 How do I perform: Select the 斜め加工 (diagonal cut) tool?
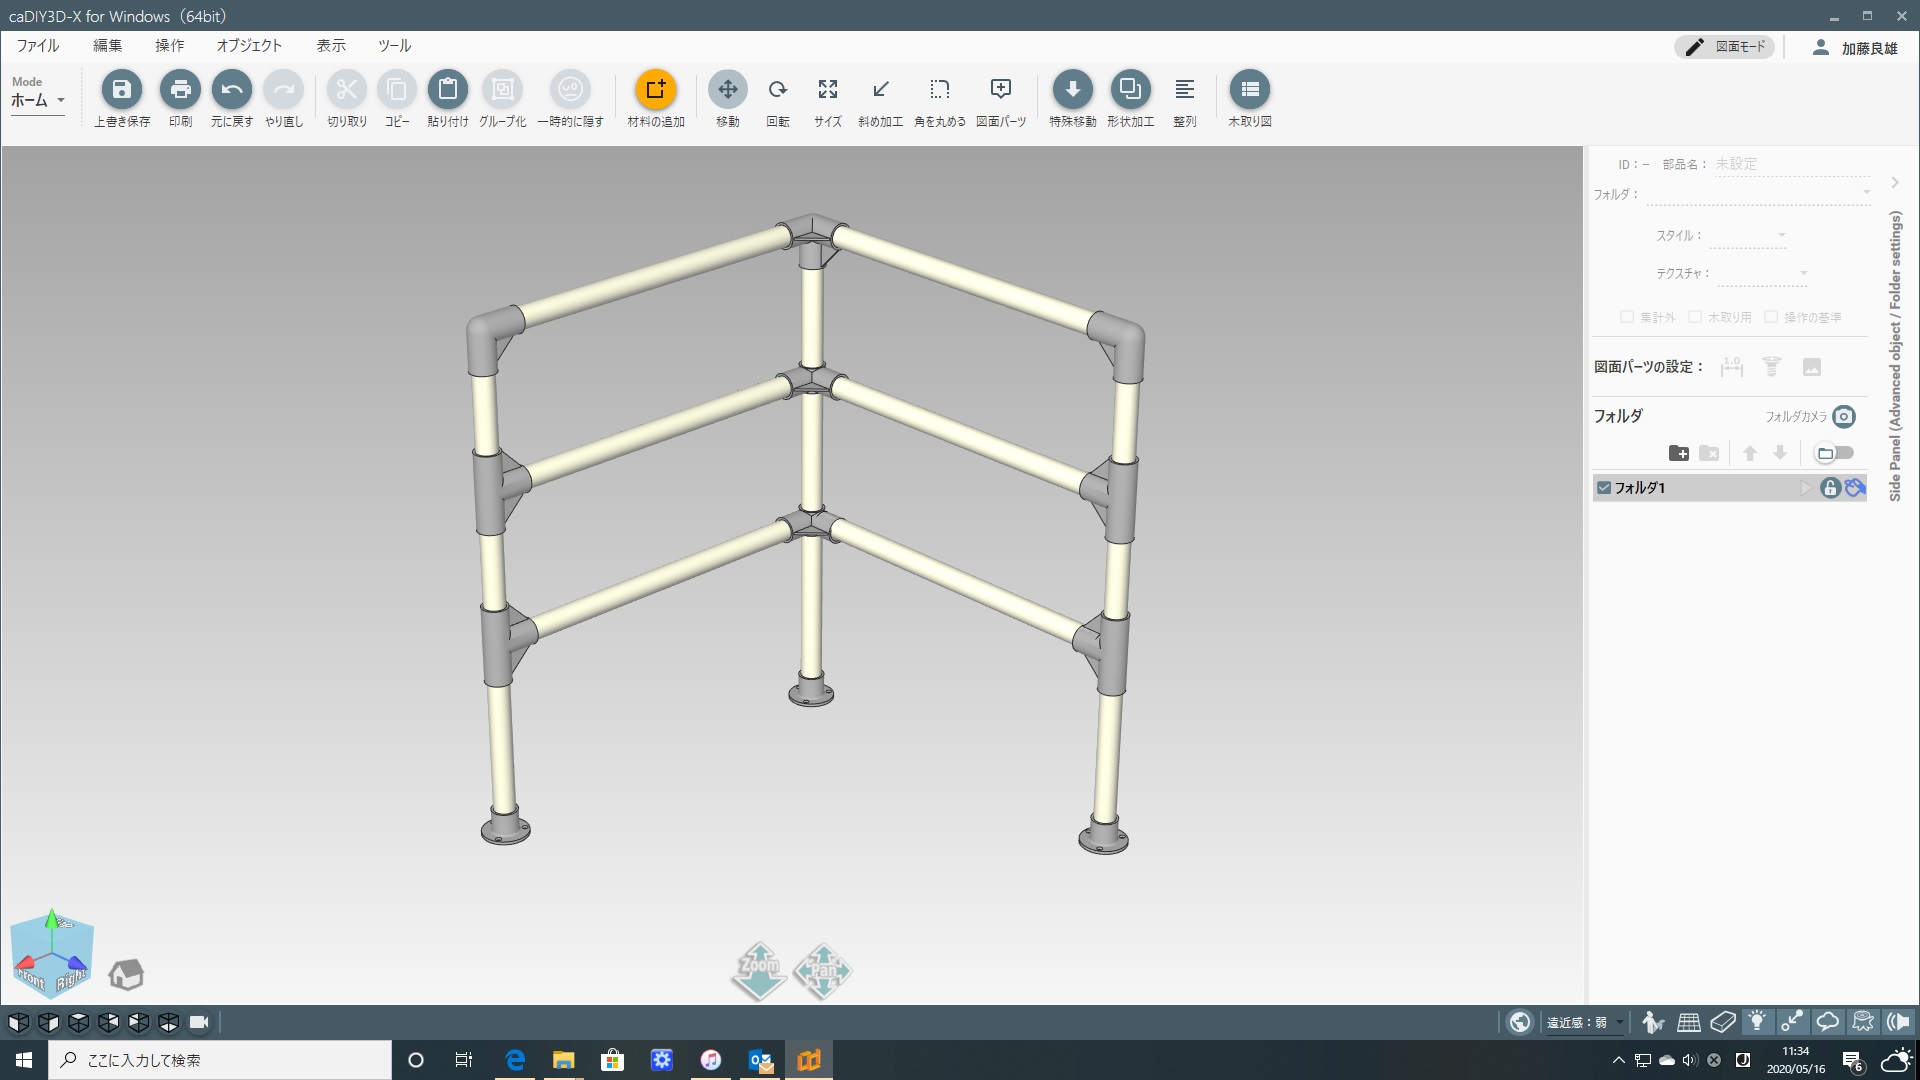coord(880,90)
